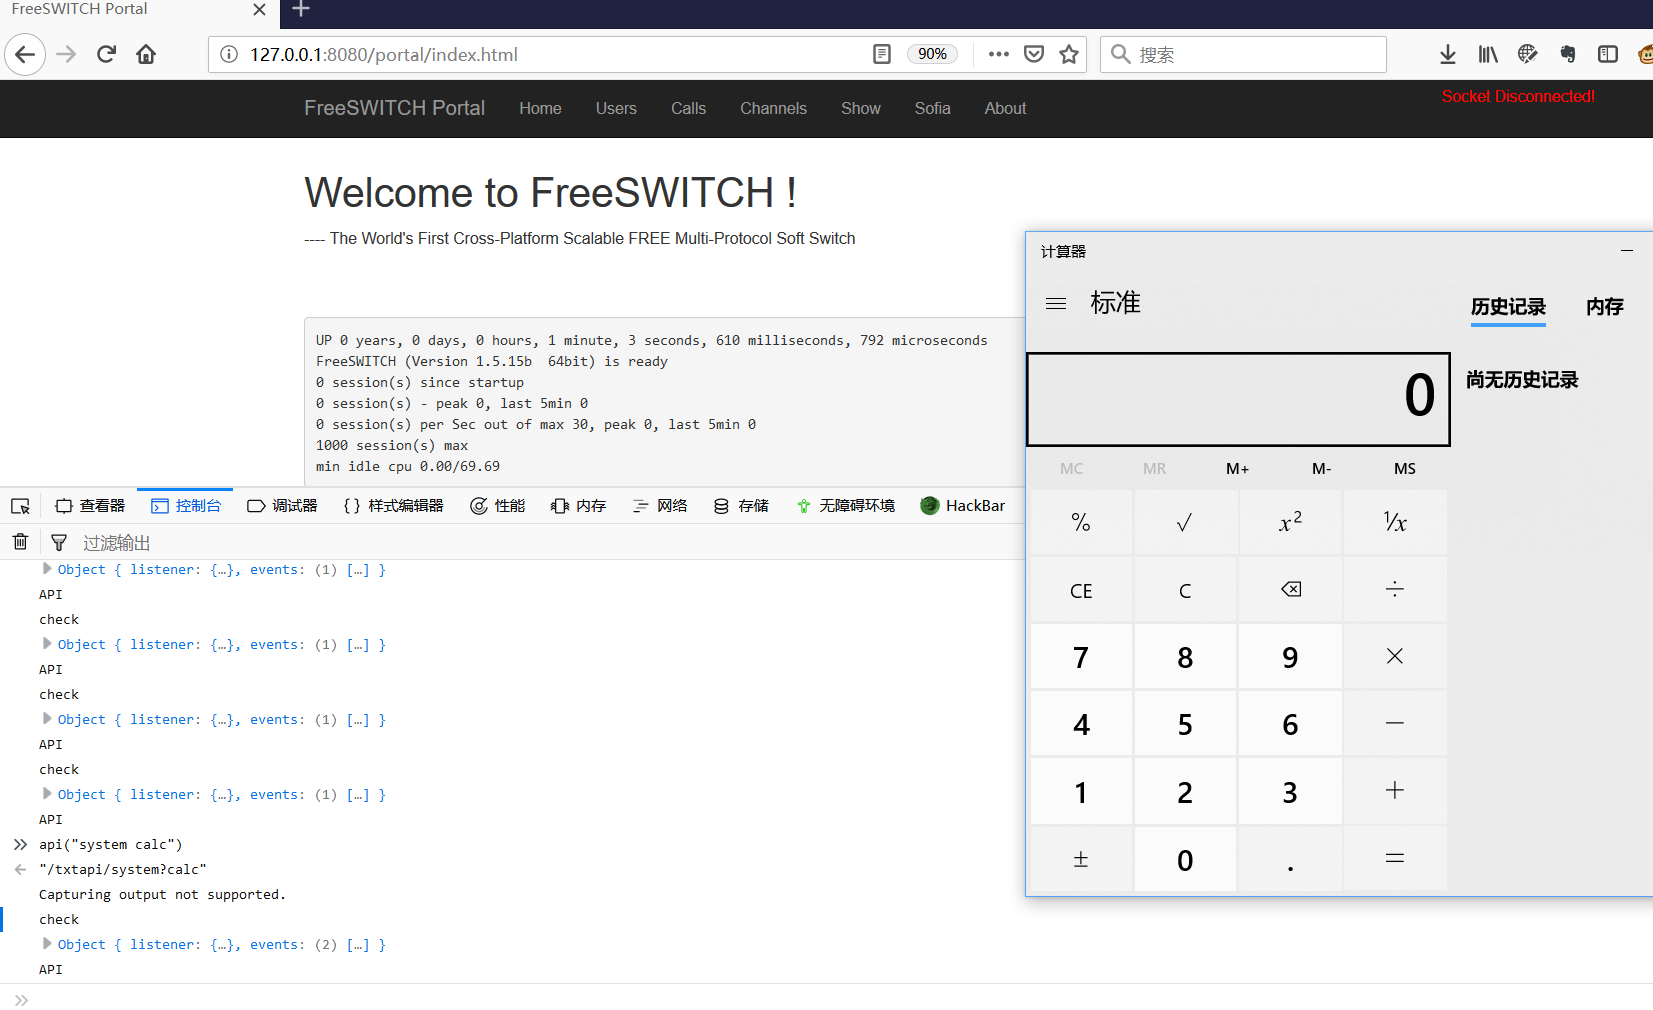Go back in Firefox browser history
The height and width of the screenshot is (1010, 1653).
(25, 54)
